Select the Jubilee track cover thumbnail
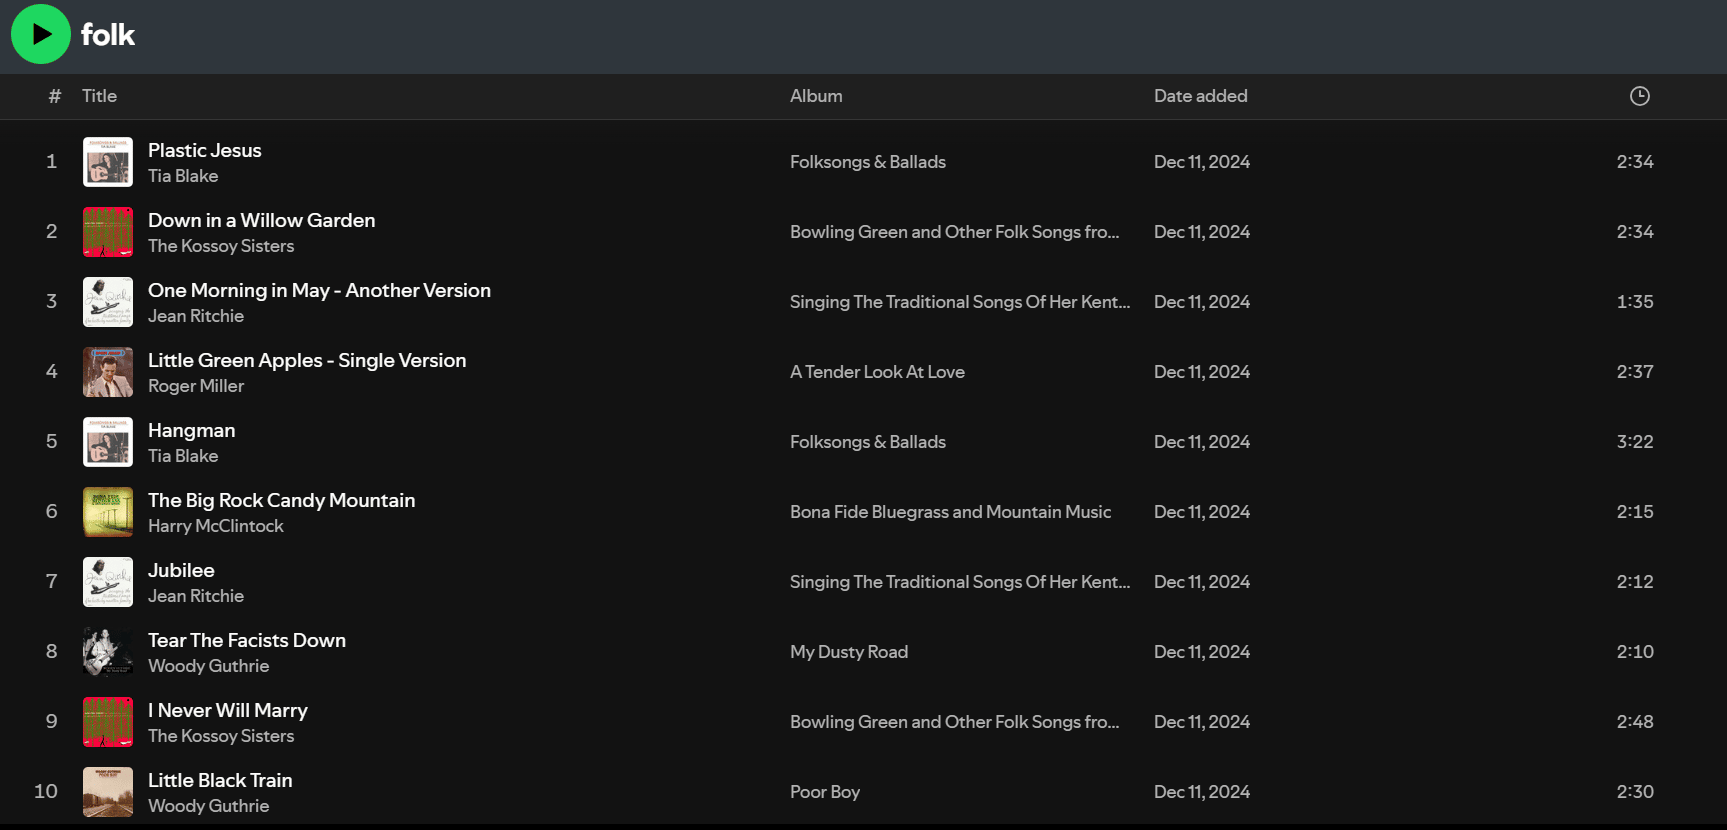This screenshot has height=830, width=1727. click(108, 582)
